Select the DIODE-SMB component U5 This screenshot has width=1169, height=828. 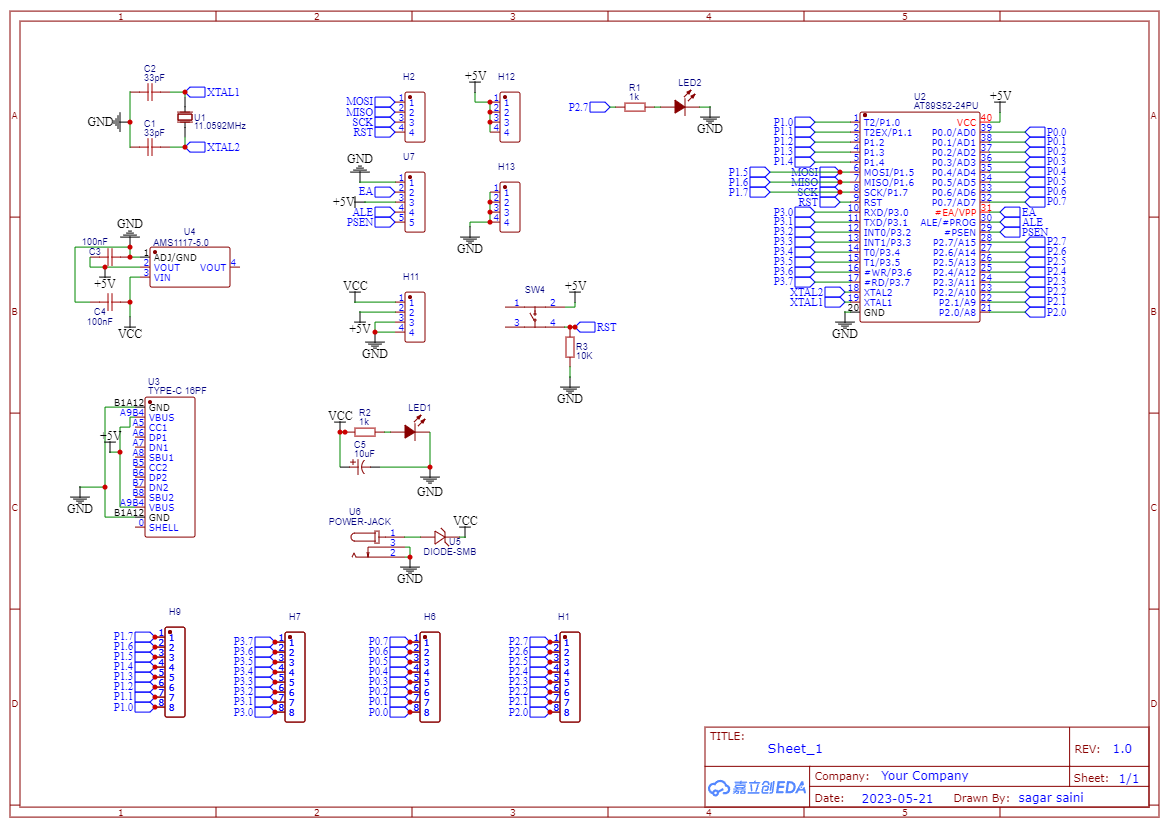pyautogui.click(x=440, y=537)
